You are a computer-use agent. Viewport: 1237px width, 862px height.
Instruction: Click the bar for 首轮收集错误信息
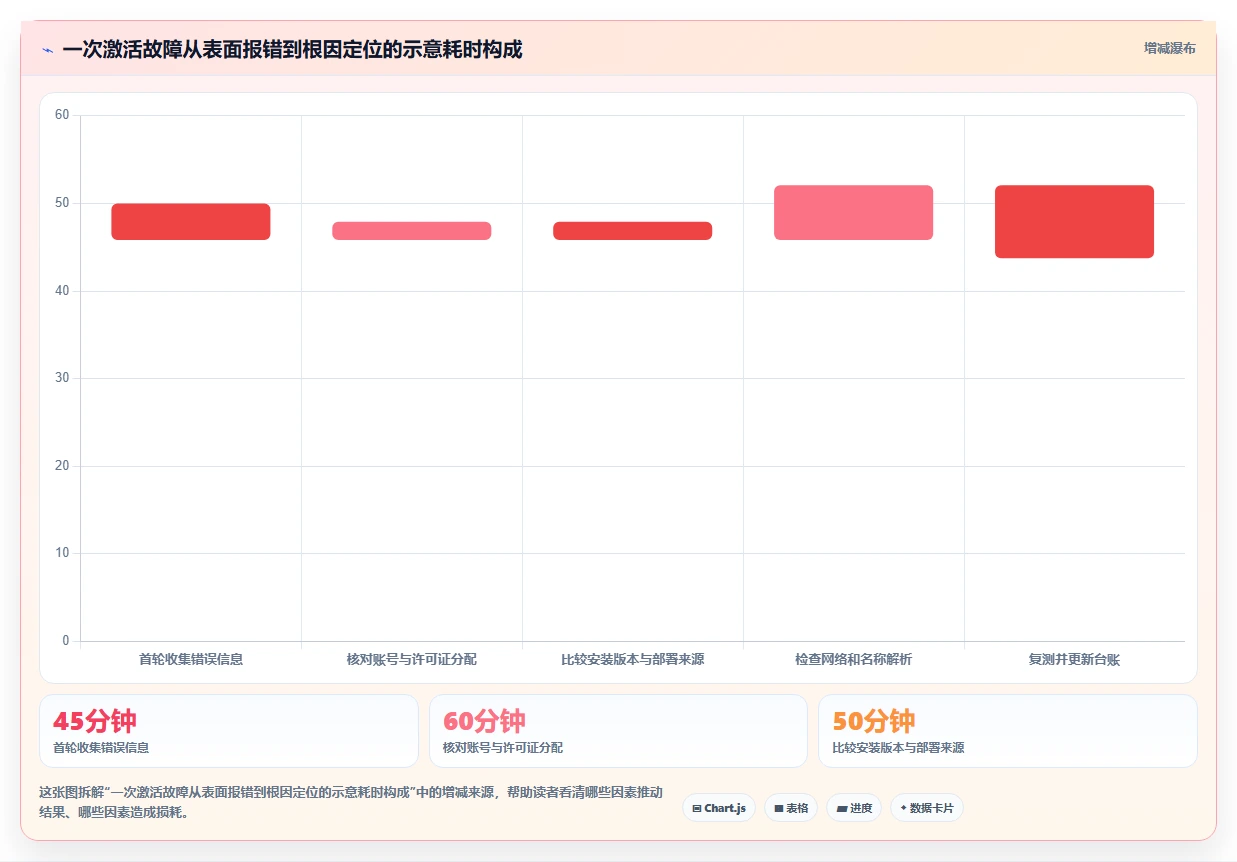point(191,222)
